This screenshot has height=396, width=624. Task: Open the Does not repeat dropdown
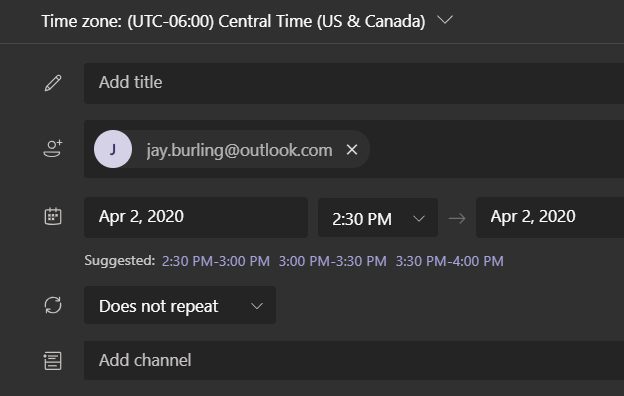180,305
